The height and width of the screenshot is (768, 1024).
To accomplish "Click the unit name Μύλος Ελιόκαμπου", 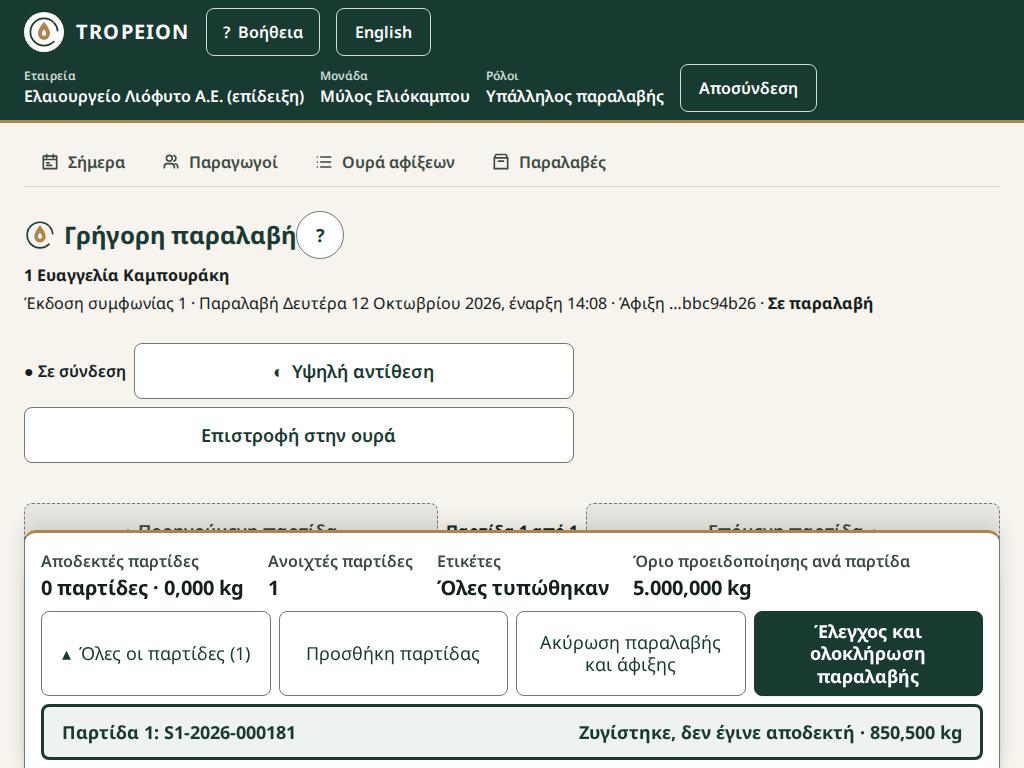I will pos(395,97).
